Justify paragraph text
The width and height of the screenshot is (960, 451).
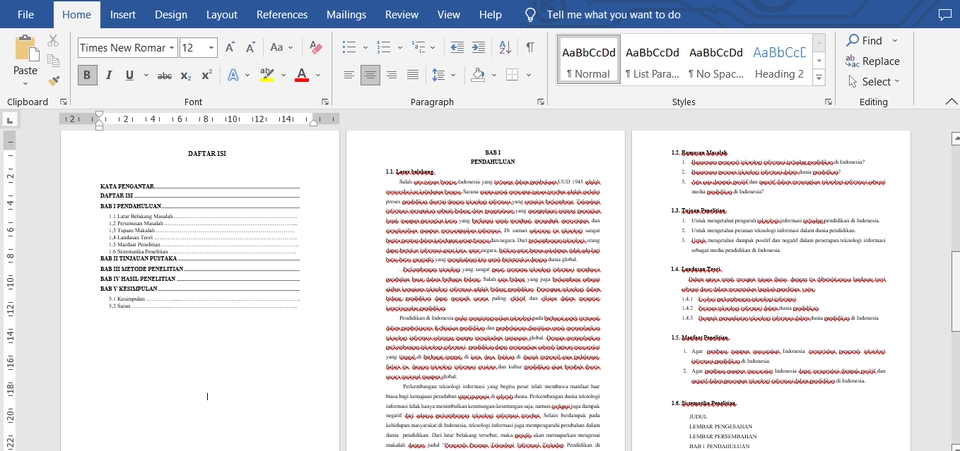click(413, 75)
